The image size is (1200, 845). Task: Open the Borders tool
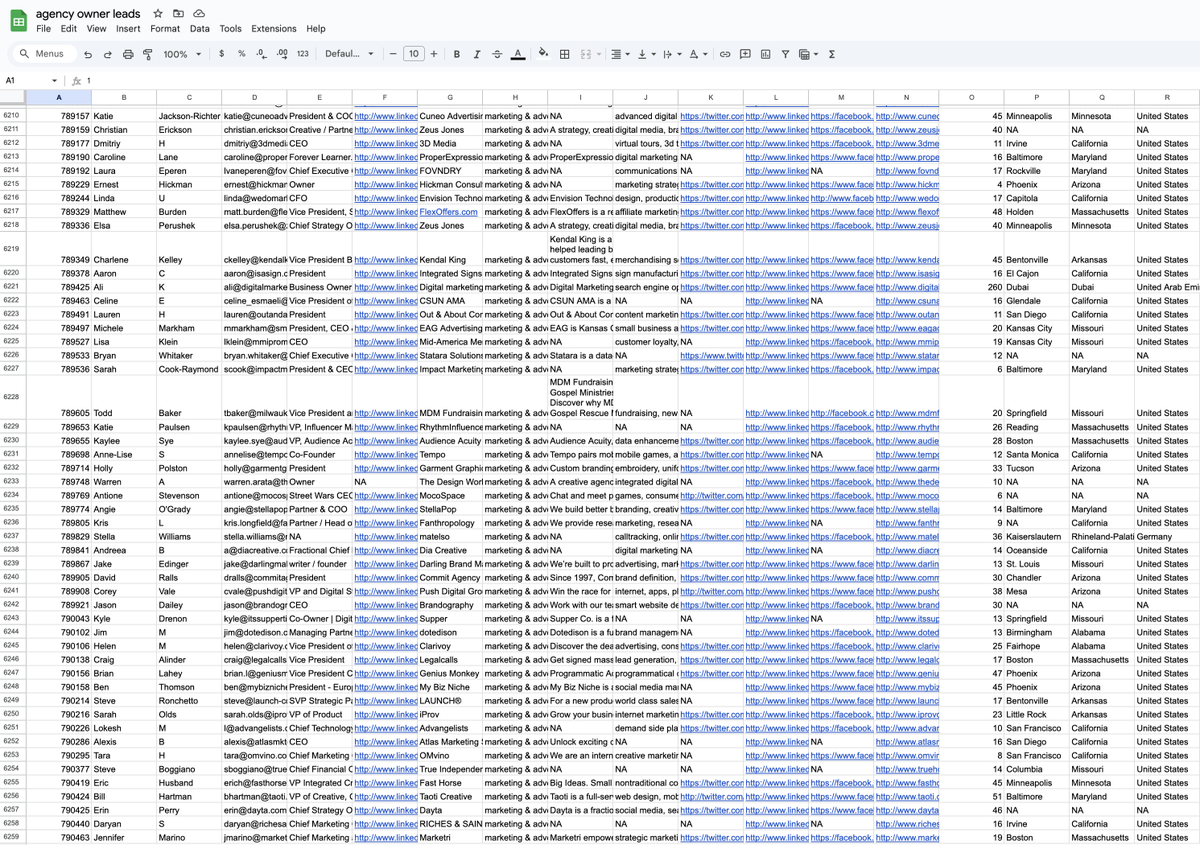(x=564, y=54)
